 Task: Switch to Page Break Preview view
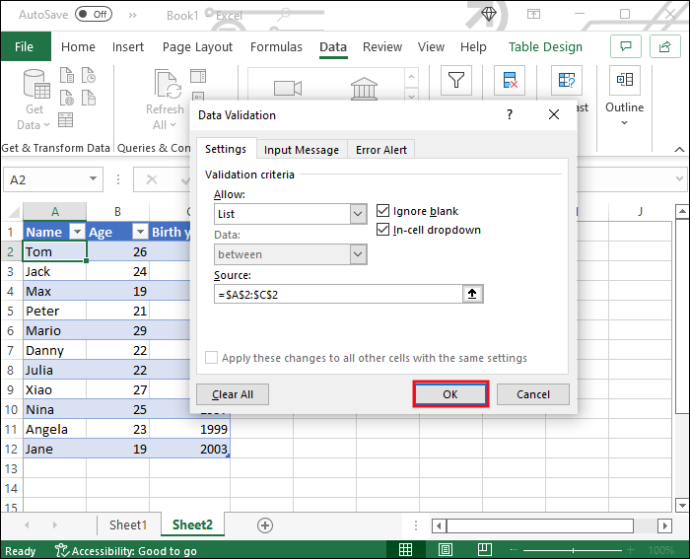pyautogui.click(x=484, y=549)
